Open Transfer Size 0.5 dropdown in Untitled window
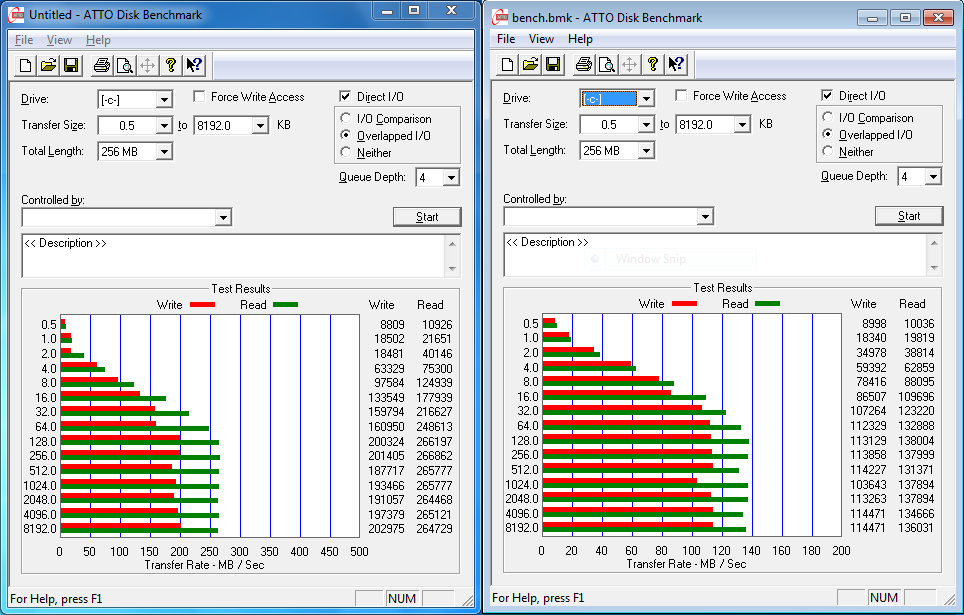The height and width of the screenshot is (615, 964). point(164,125)
